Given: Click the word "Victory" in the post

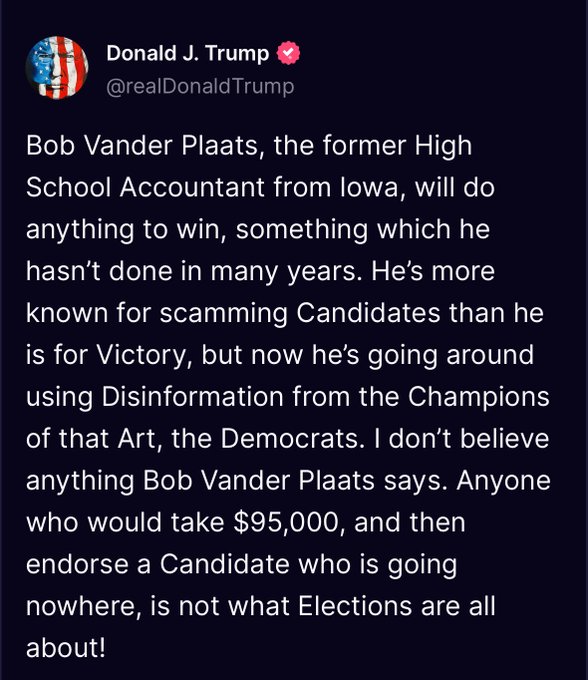Looking at the screenshot, I should tap(140, 356).
